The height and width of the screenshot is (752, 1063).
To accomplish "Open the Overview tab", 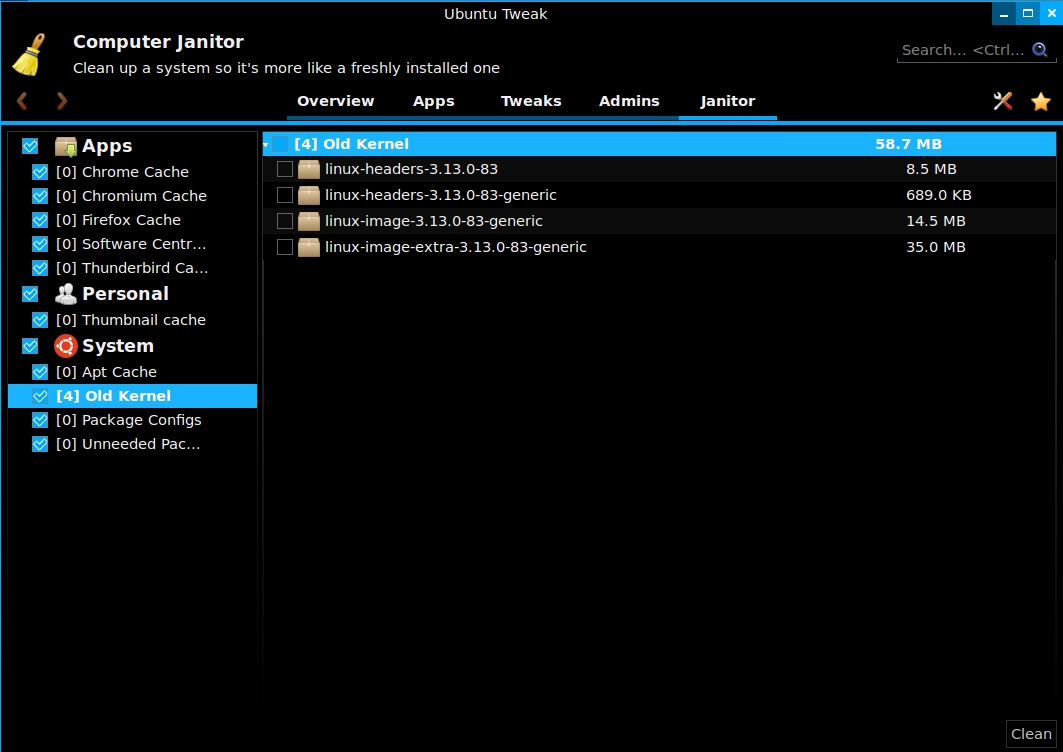I will [x=335, y=101].
